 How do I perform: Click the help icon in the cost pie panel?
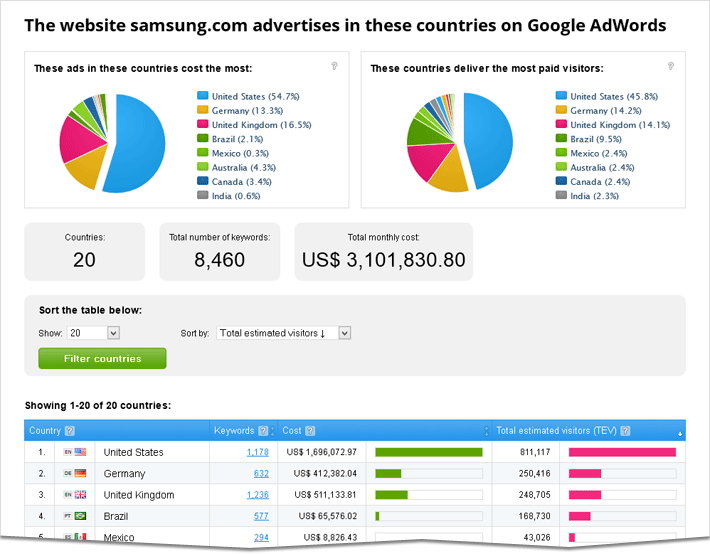(334, 66)
